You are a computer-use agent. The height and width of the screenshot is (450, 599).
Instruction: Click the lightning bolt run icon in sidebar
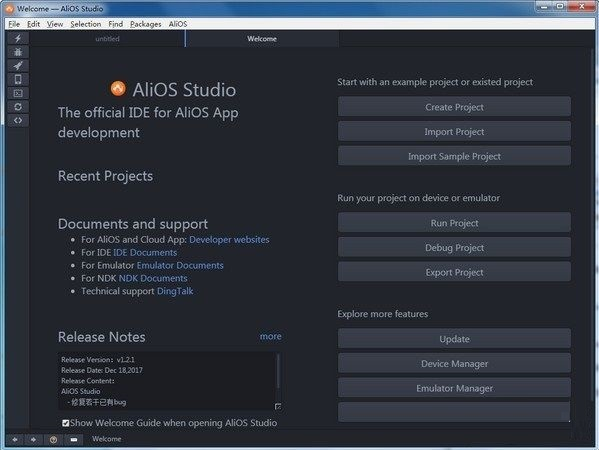(18, 38)
